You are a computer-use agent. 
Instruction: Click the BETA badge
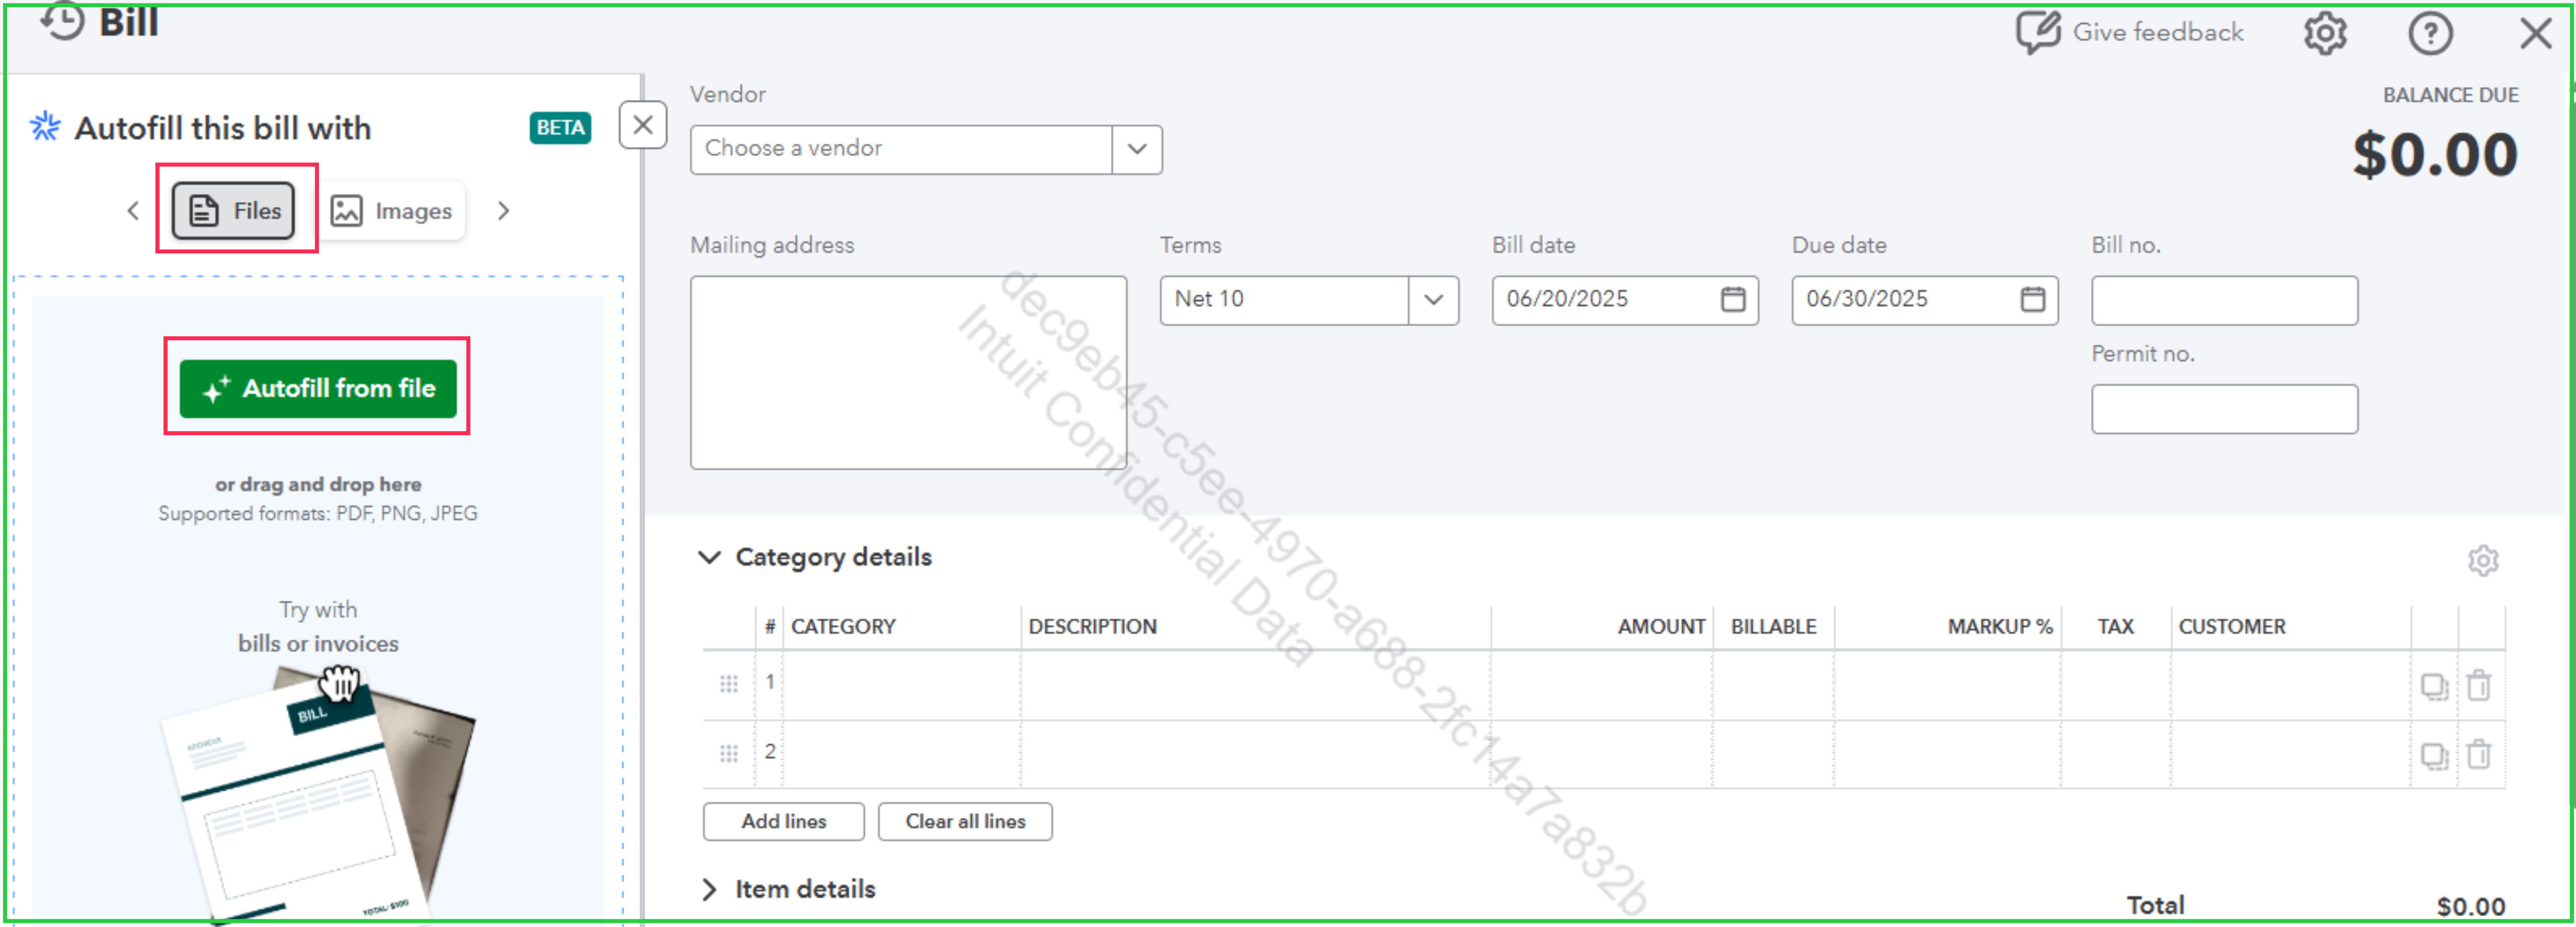[x=560, y=128]
